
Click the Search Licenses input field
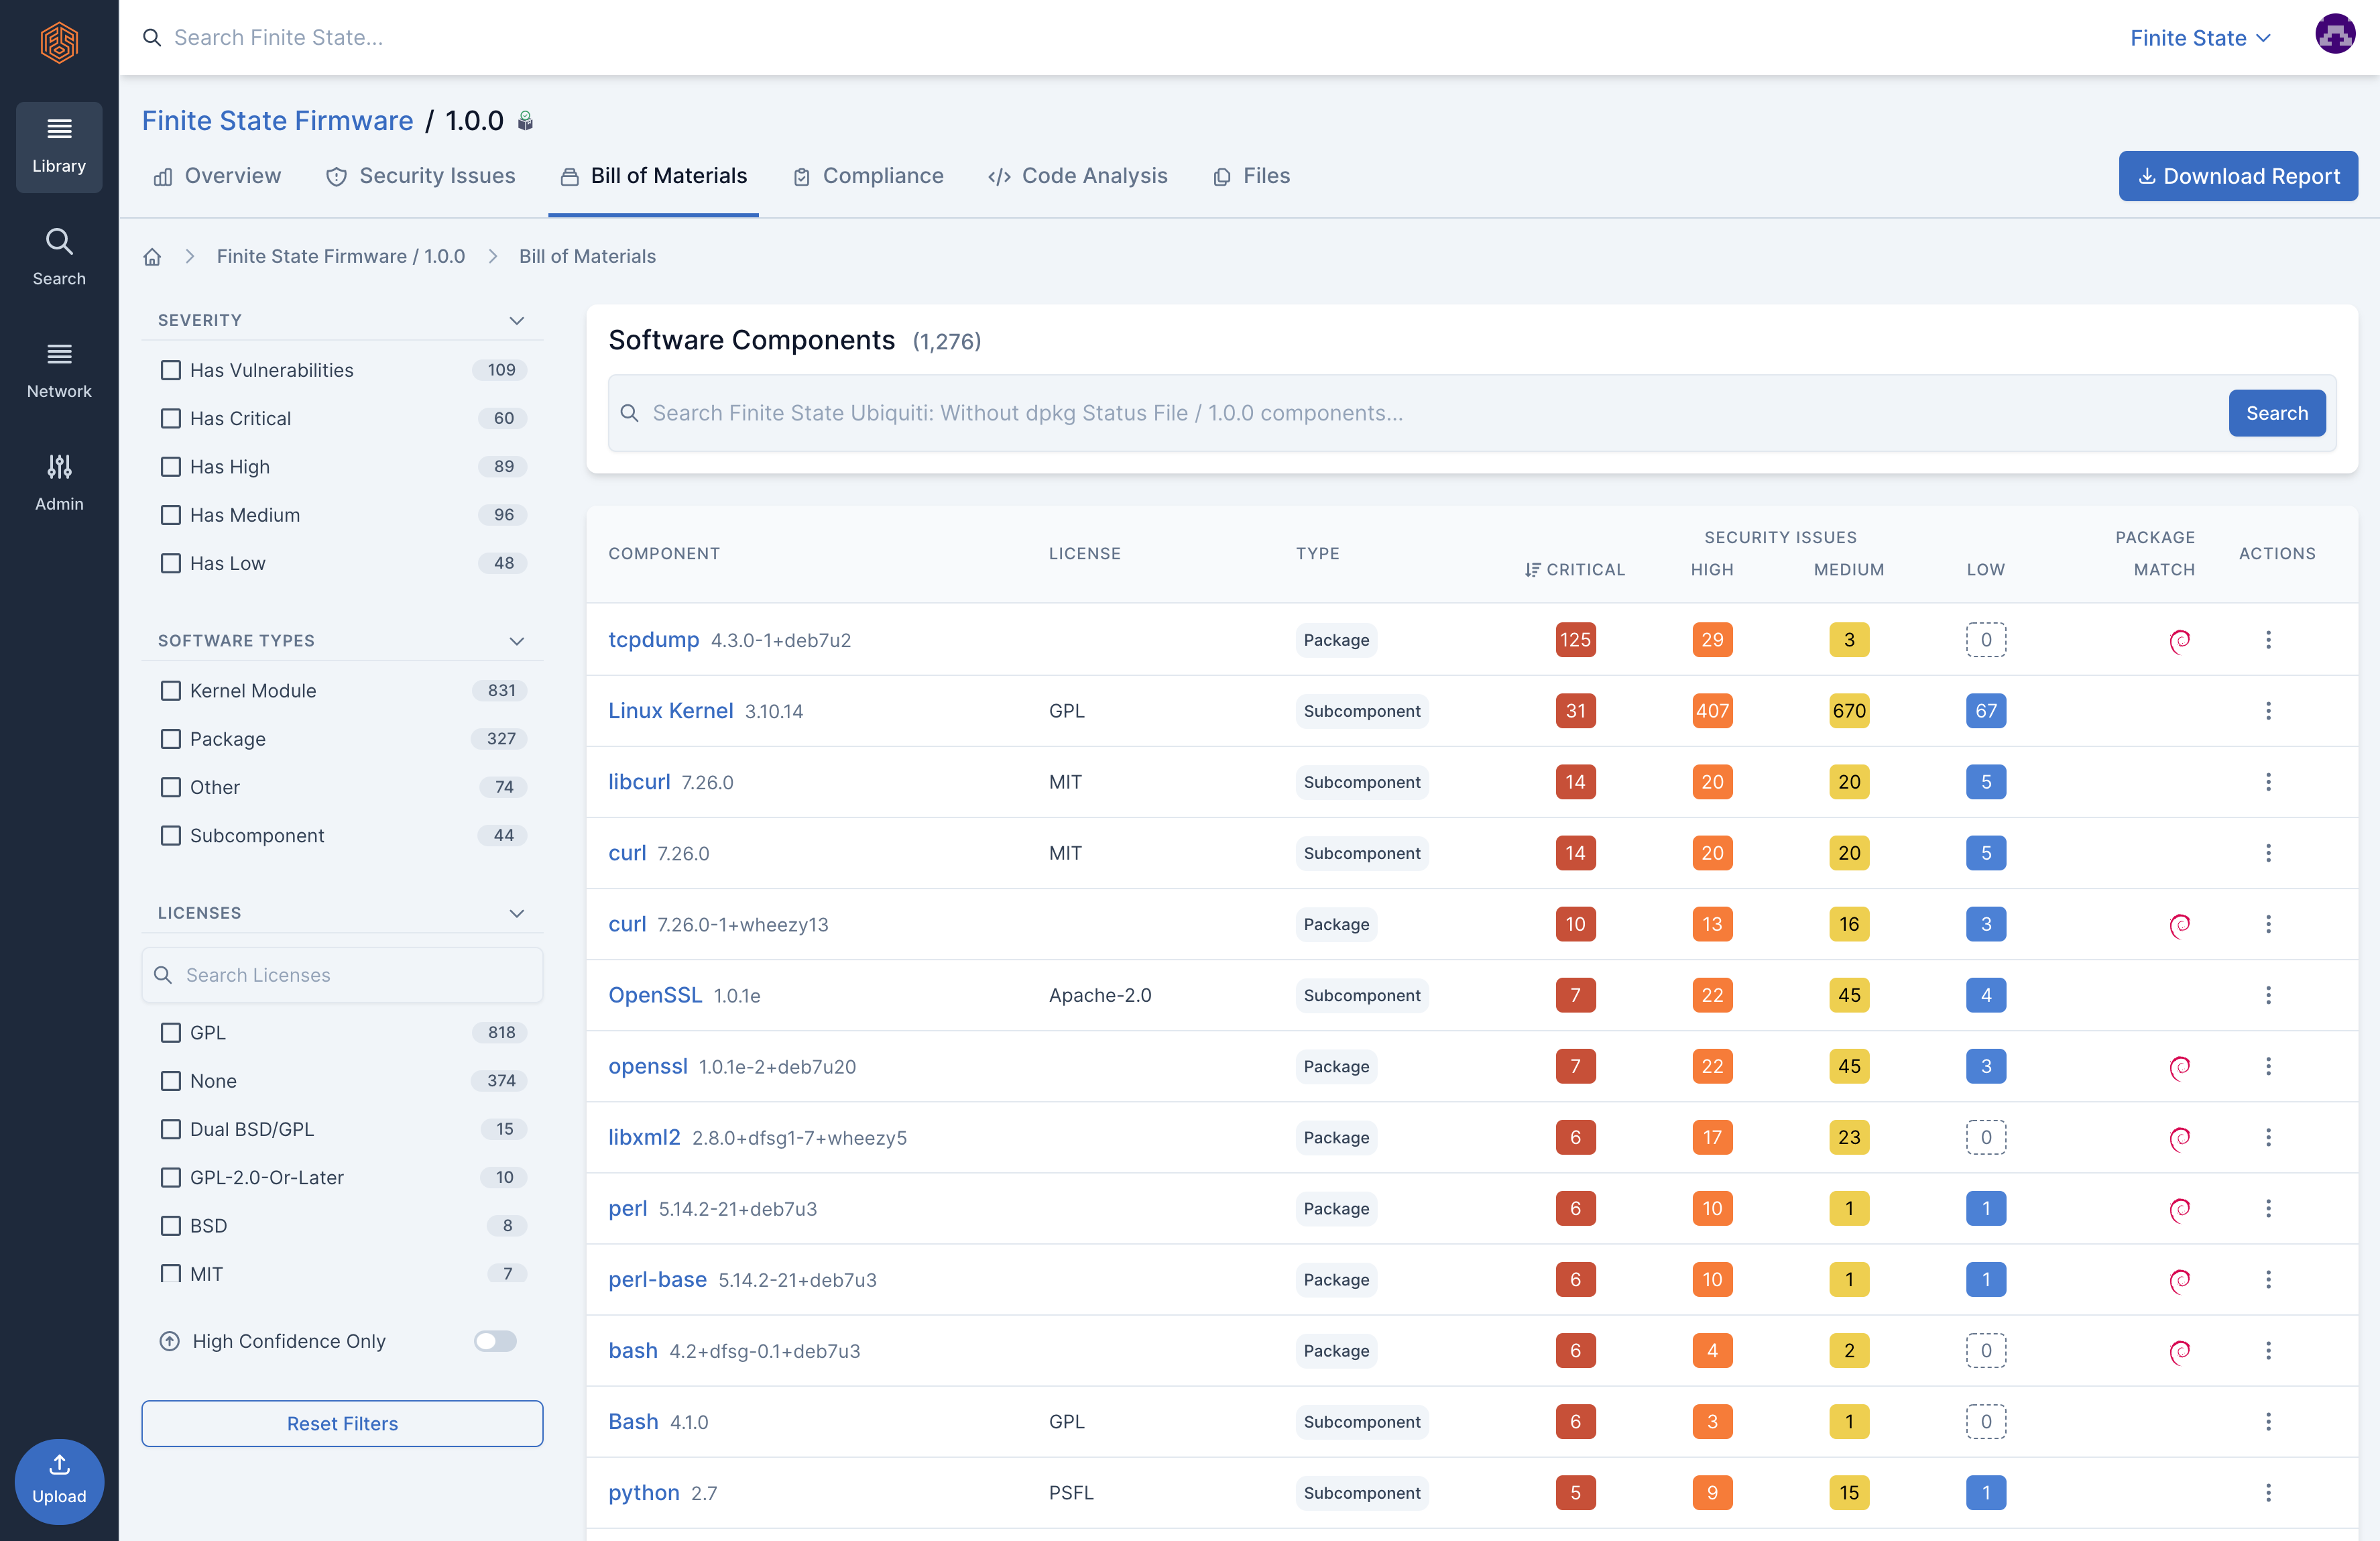pos(342,975)
